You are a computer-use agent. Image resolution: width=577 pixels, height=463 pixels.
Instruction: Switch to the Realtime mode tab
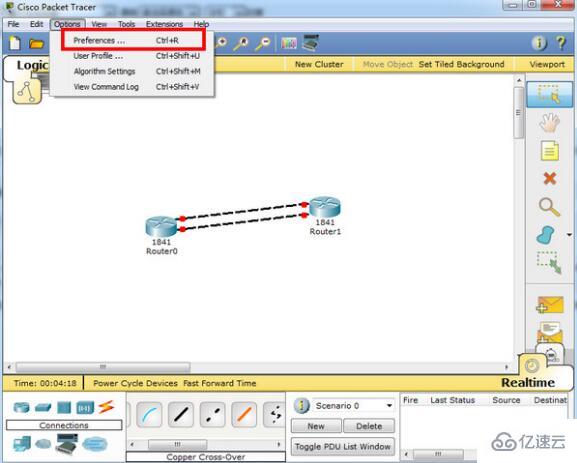(x=528, y=383)
